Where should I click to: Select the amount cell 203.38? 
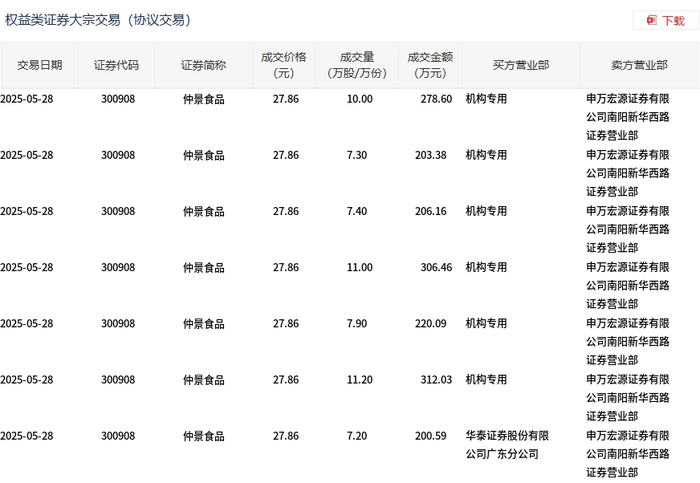coord(430,155)
